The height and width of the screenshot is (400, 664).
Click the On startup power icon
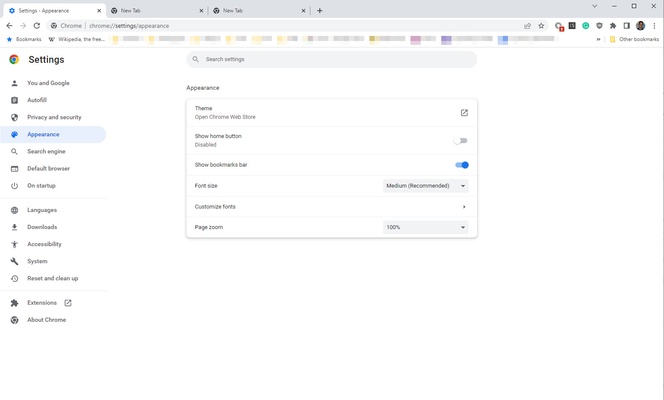14,186
